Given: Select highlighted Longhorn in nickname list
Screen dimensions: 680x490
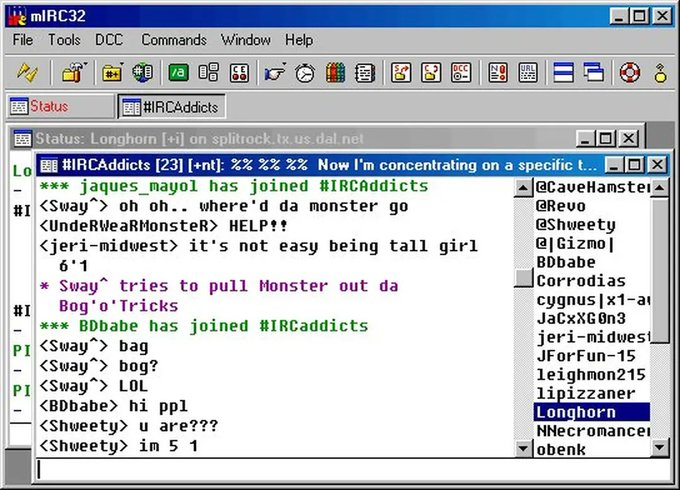Looking at the screenshot, I should (592, 412).
